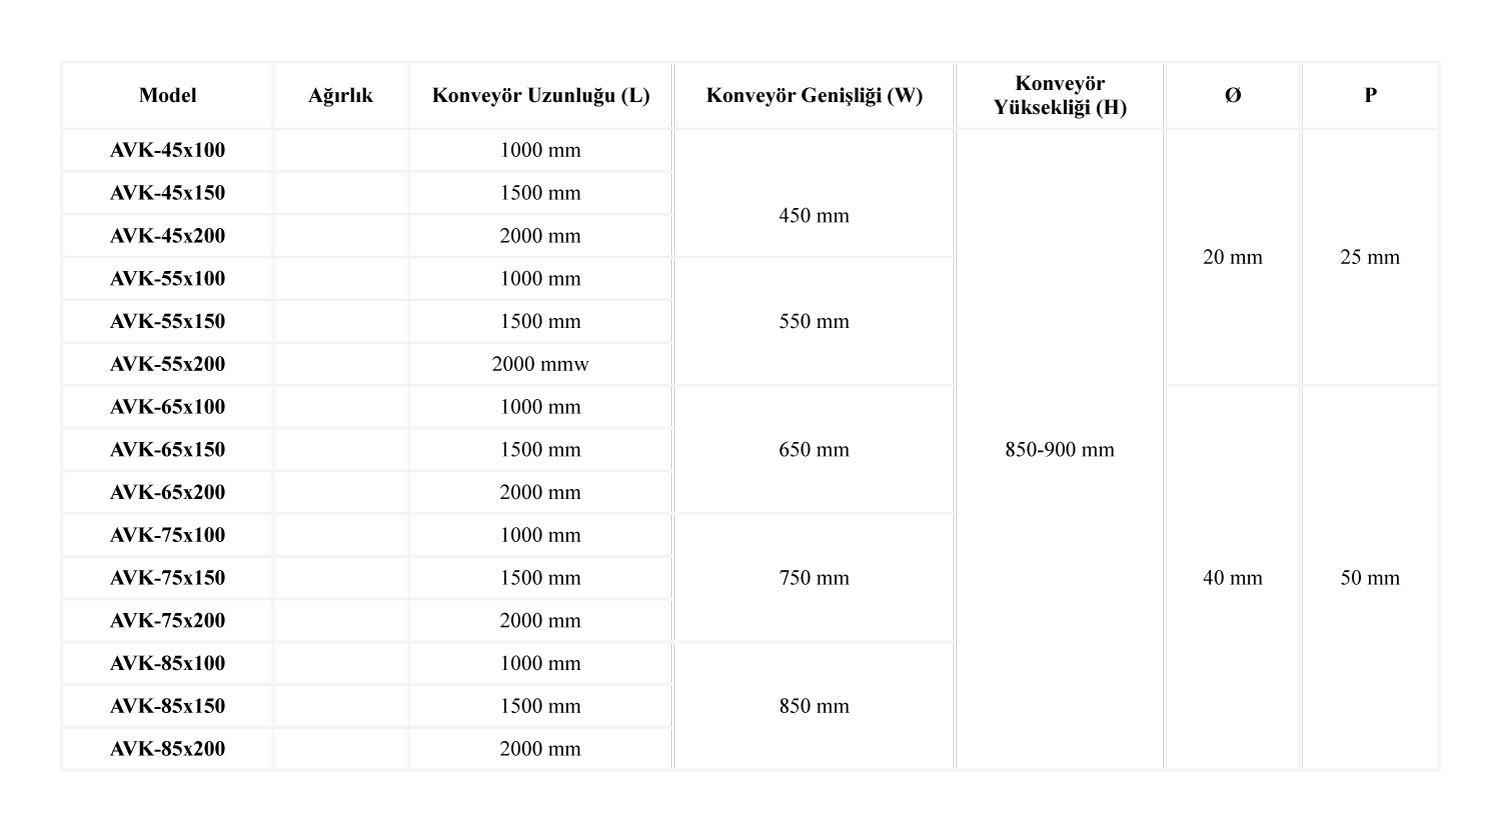Click the Konveyör Yüksekliği (H) header
Image resolution: width=1500 pixels, height=819 pixels.
coord(1059,95)
